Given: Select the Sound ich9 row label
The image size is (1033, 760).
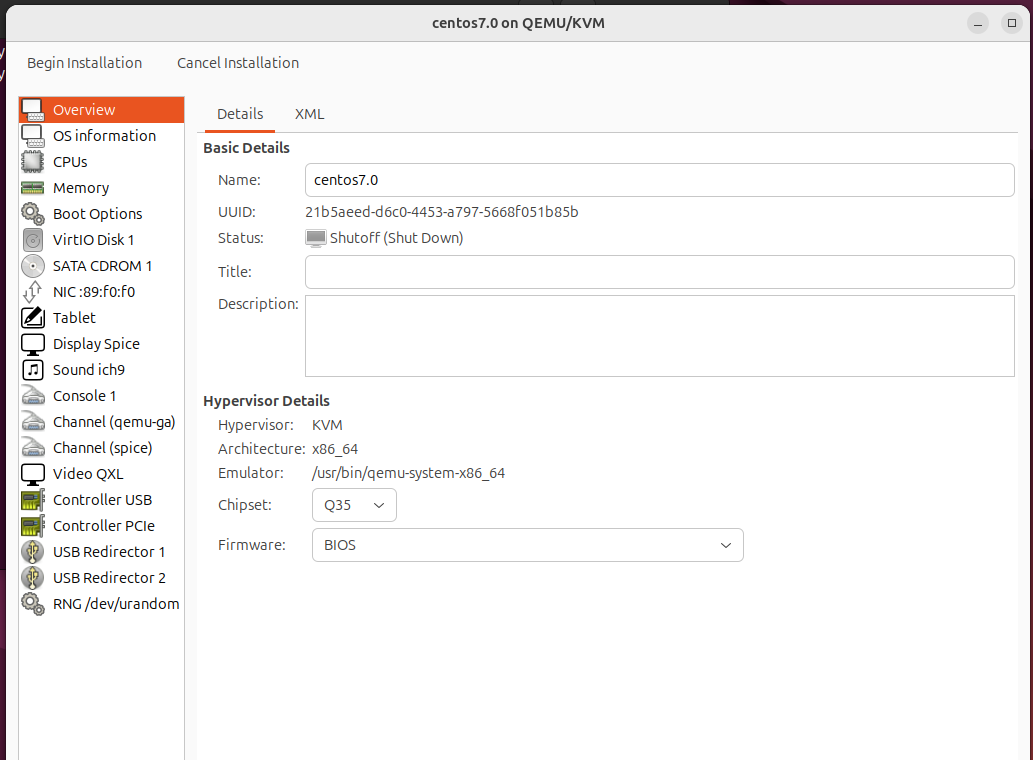Looking at the screenshot, I should click(x=88, y=370).
